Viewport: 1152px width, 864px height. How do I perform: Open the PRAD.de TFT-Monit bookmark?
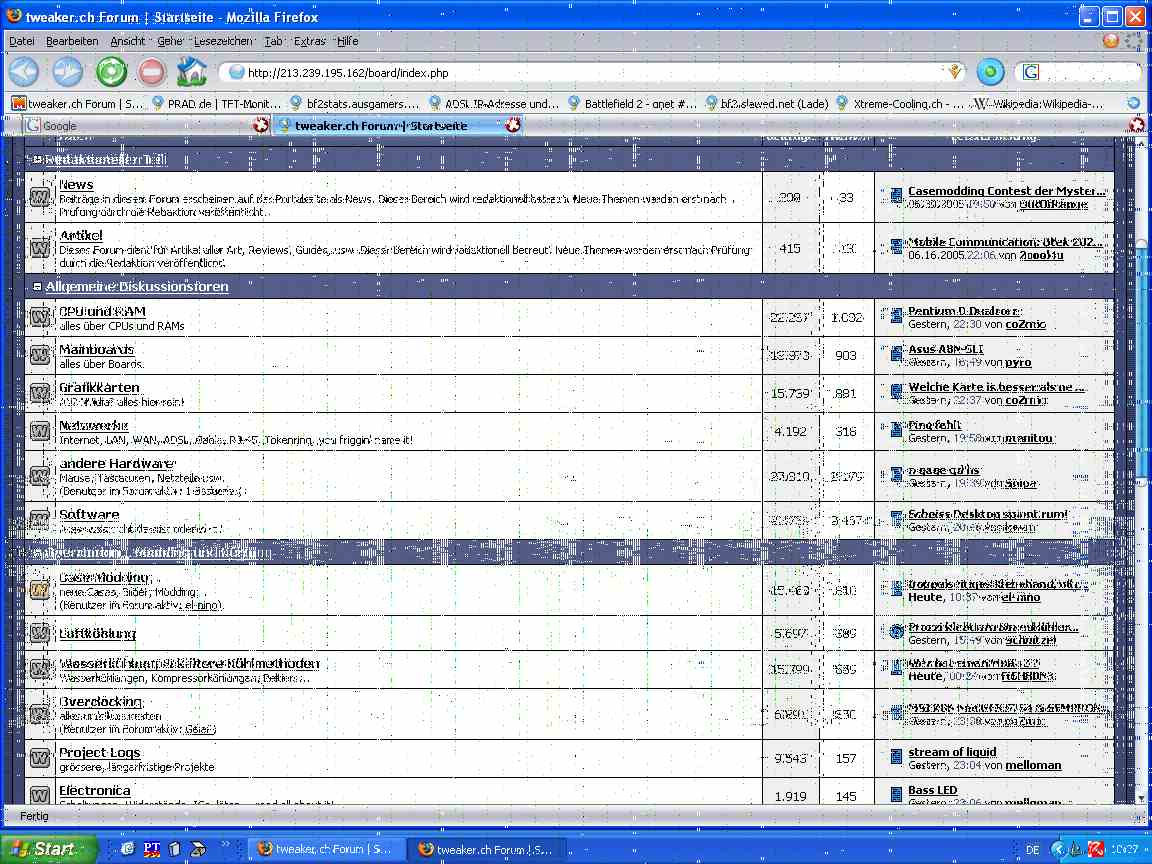pyautogui.click(x=217, y=104)
